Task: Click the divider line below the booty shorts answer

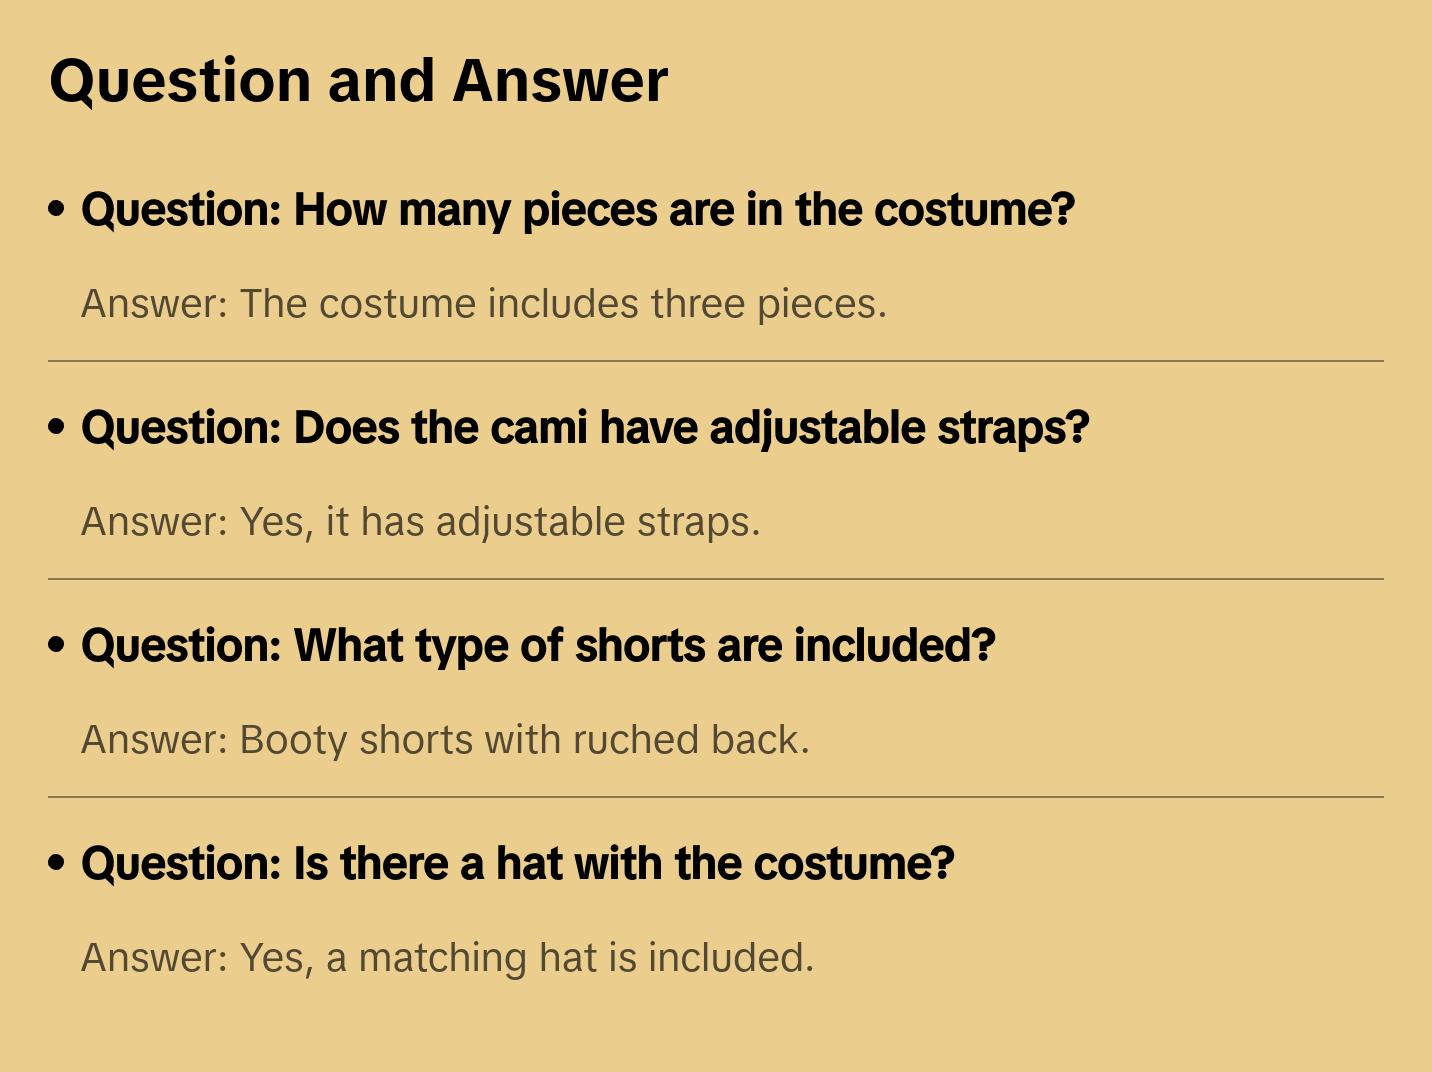Action: pos(716,797)
